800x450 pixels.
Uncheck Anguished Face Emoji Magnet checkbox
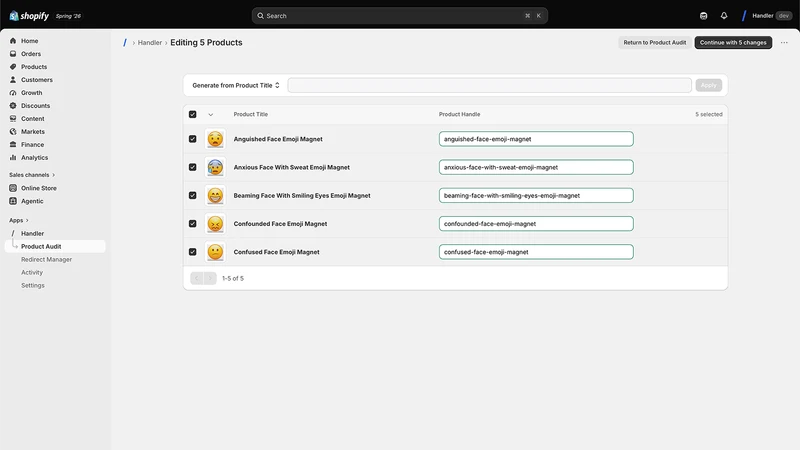click(192, 139)
